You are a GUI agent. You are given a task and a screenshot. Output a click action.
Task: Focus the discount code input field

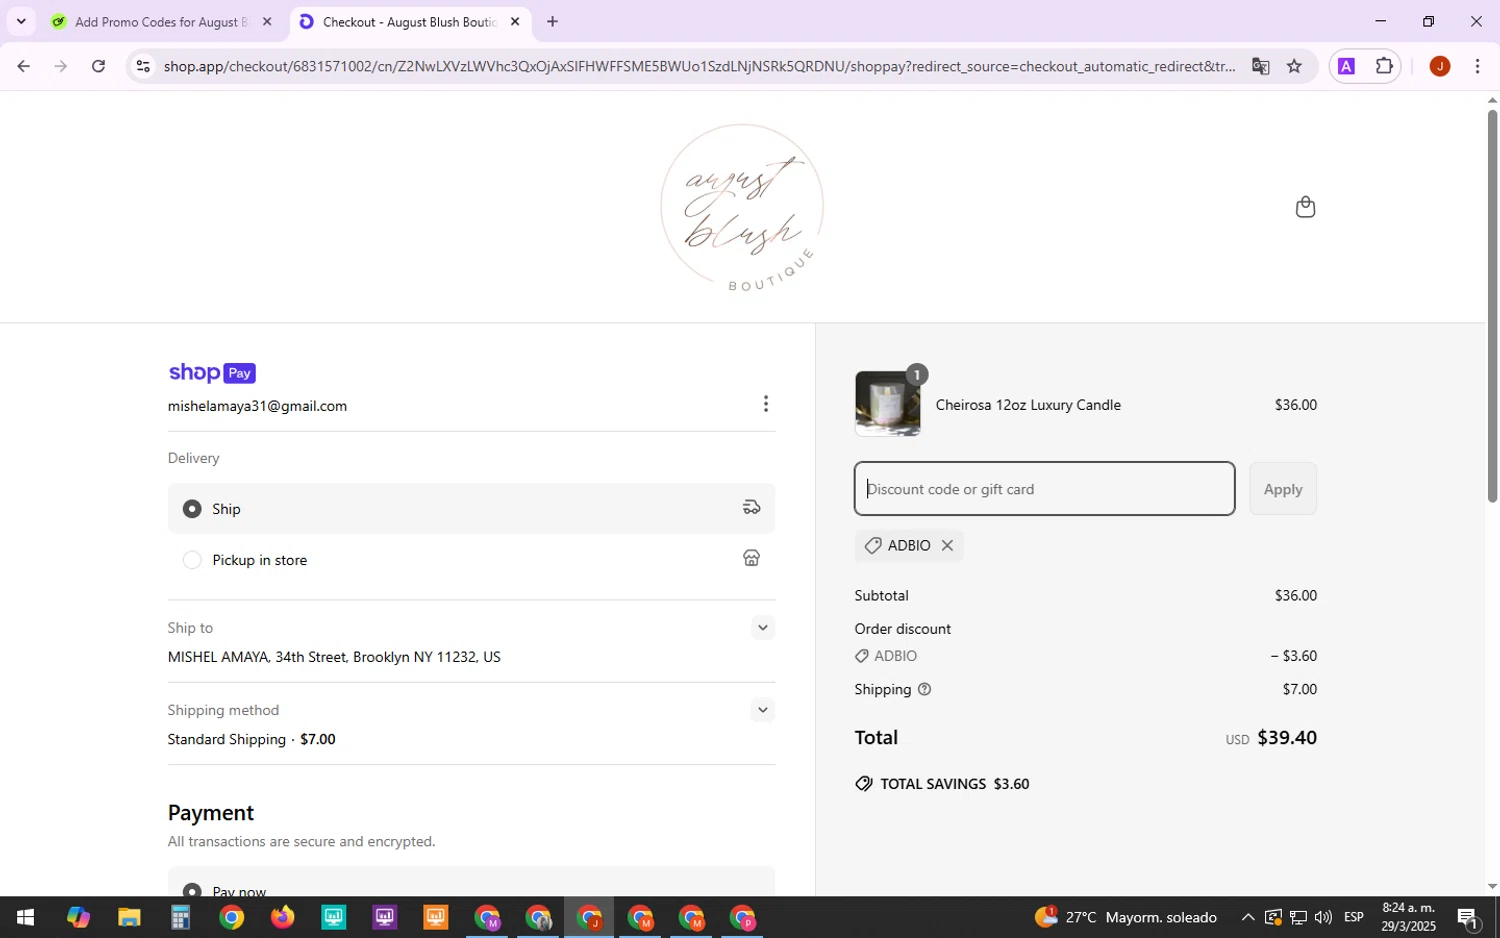pos(1045,489)
